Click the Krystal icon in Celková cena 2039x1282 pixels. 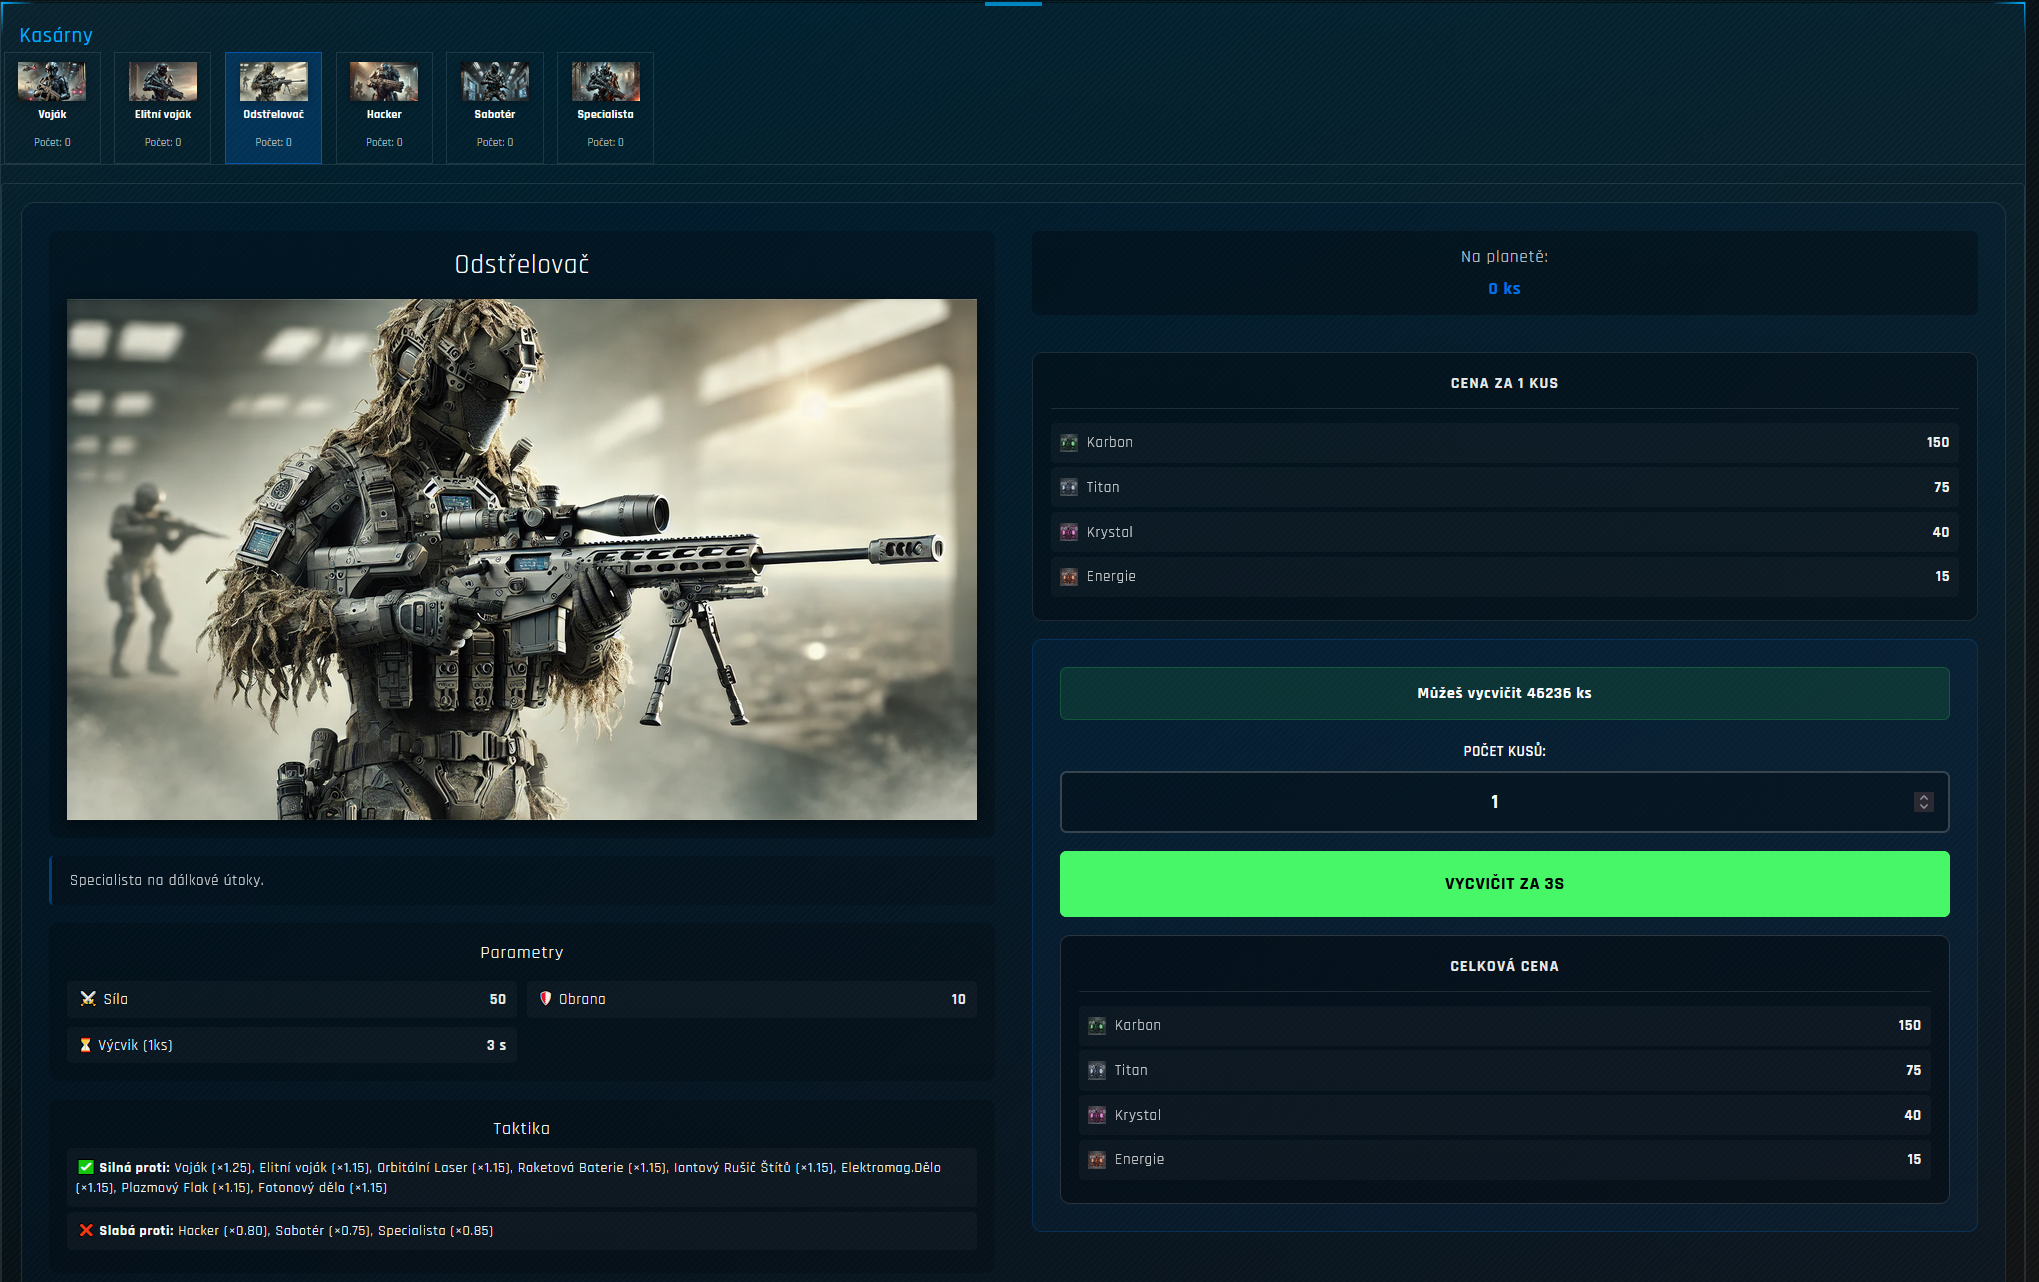[x=1097, y=1115]
